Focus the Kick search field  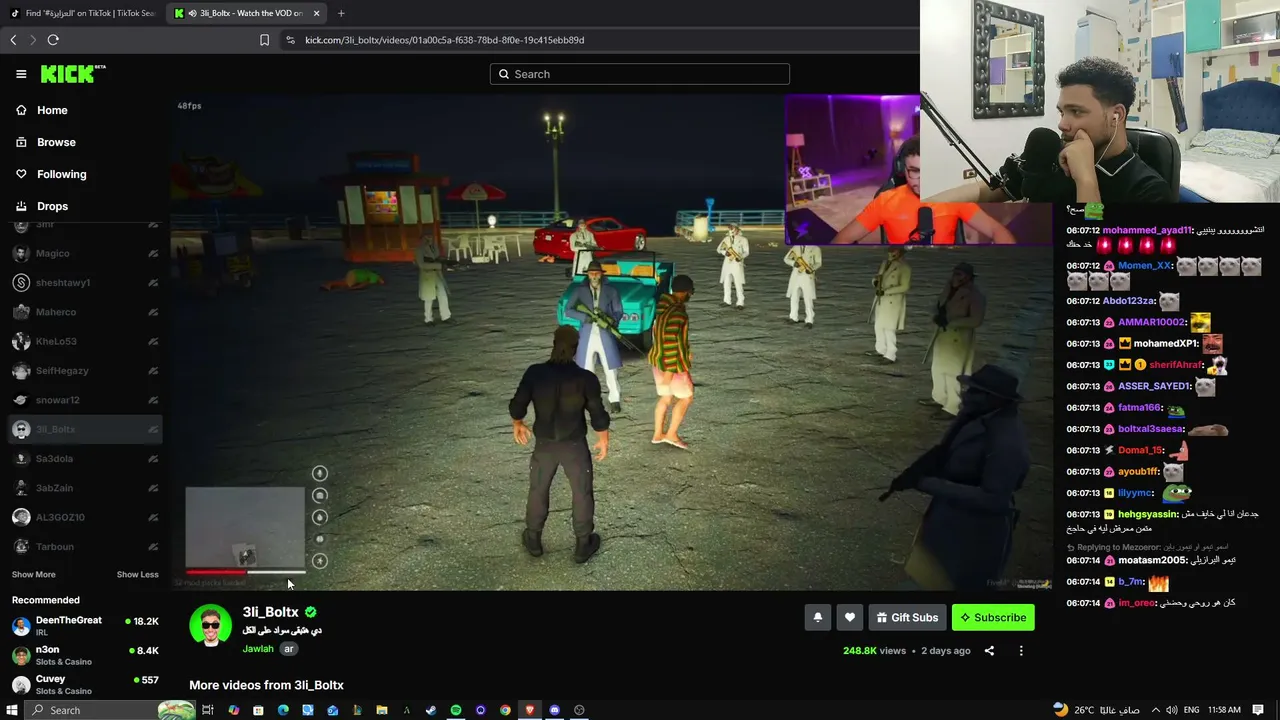click(640, 74)
